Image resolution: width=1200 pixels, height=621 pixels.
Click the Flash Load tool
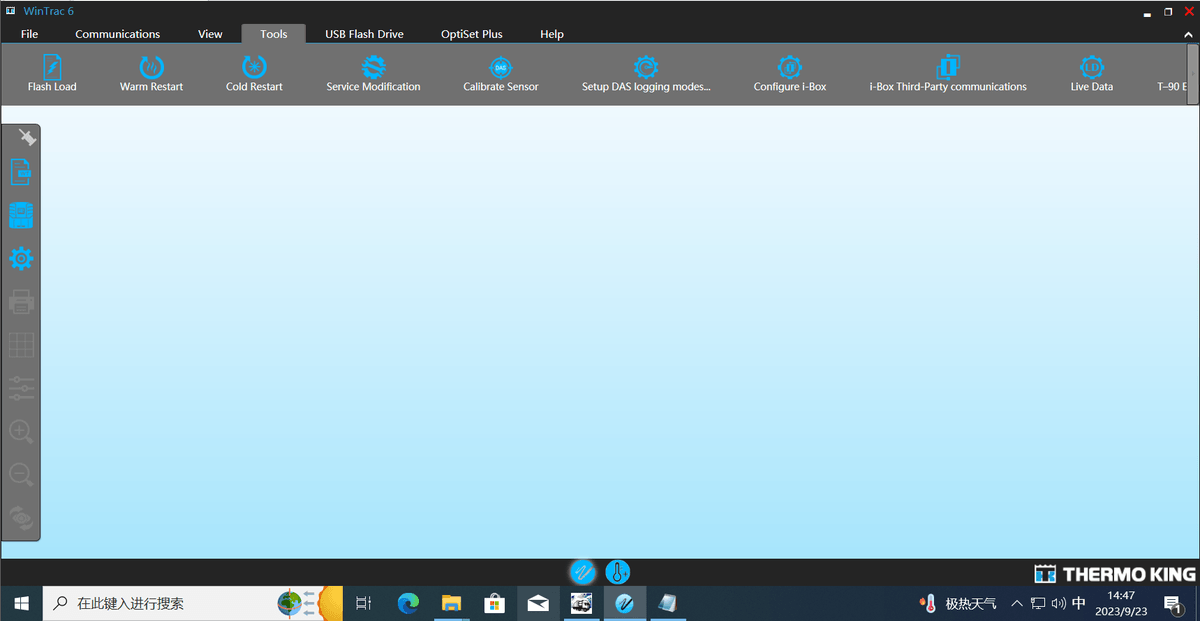click(52, 74)
